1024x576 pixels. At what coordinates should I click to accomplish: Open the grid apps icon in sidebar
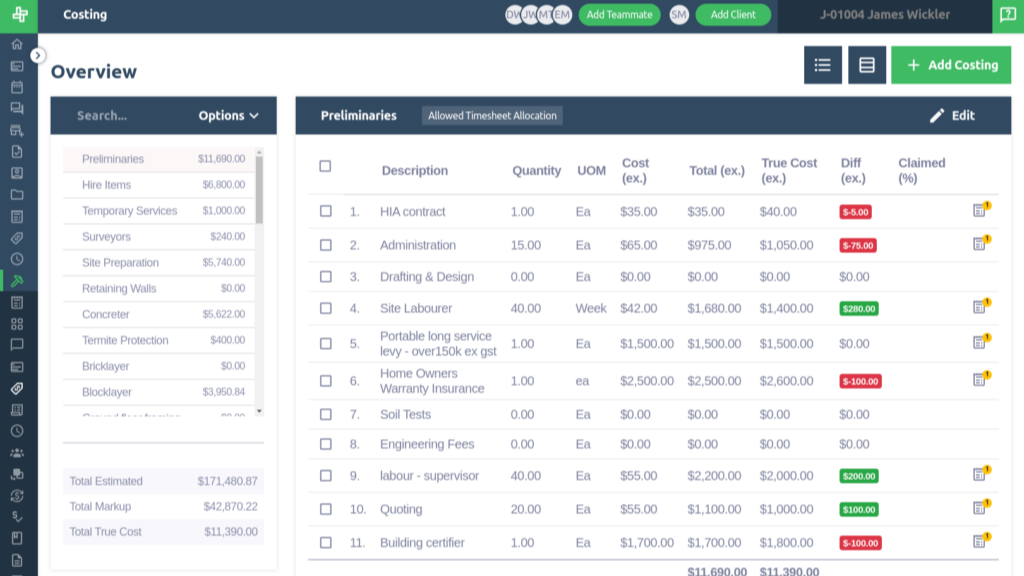point(17,324)
